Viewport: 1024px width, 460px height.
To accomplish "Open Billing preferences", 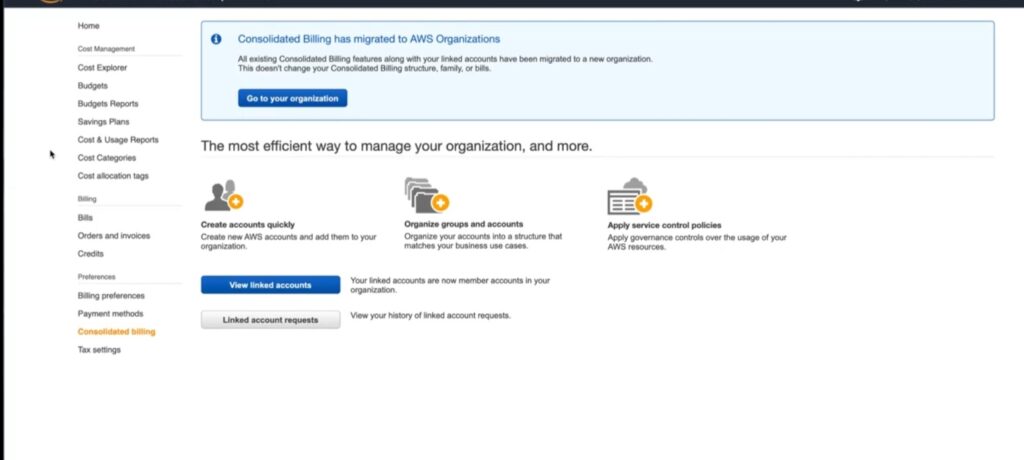I will pos(111,295).
